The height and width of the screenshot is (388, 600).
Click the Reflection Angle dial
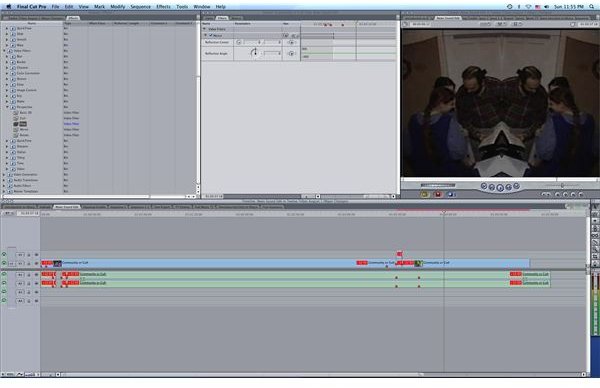[254, 53]
